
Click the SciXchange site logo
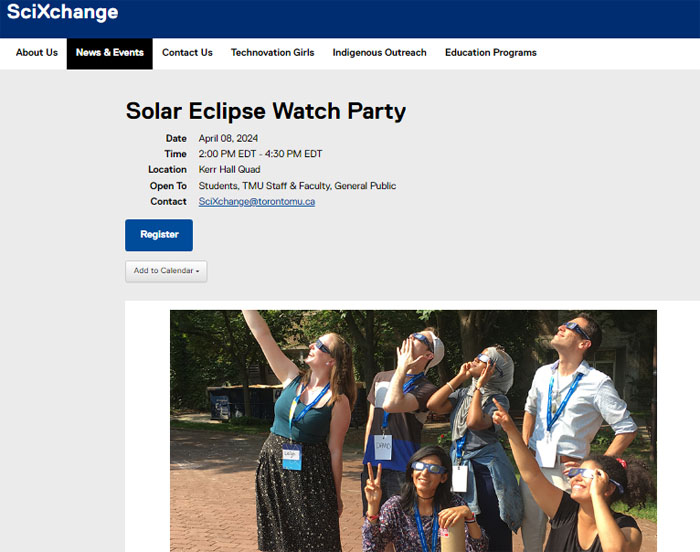point(62,13)
